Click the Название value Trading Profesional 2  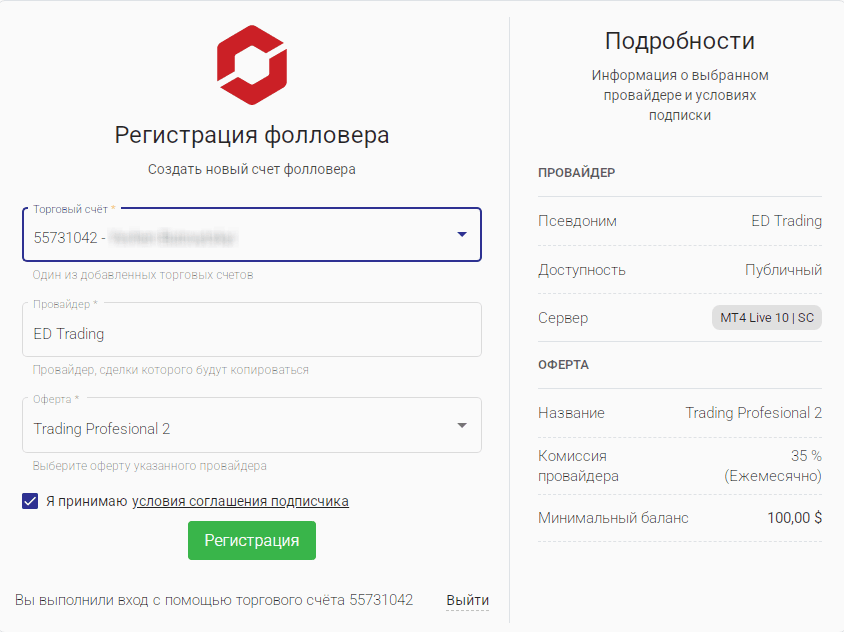pyautogui.click(x=754, y=413)
